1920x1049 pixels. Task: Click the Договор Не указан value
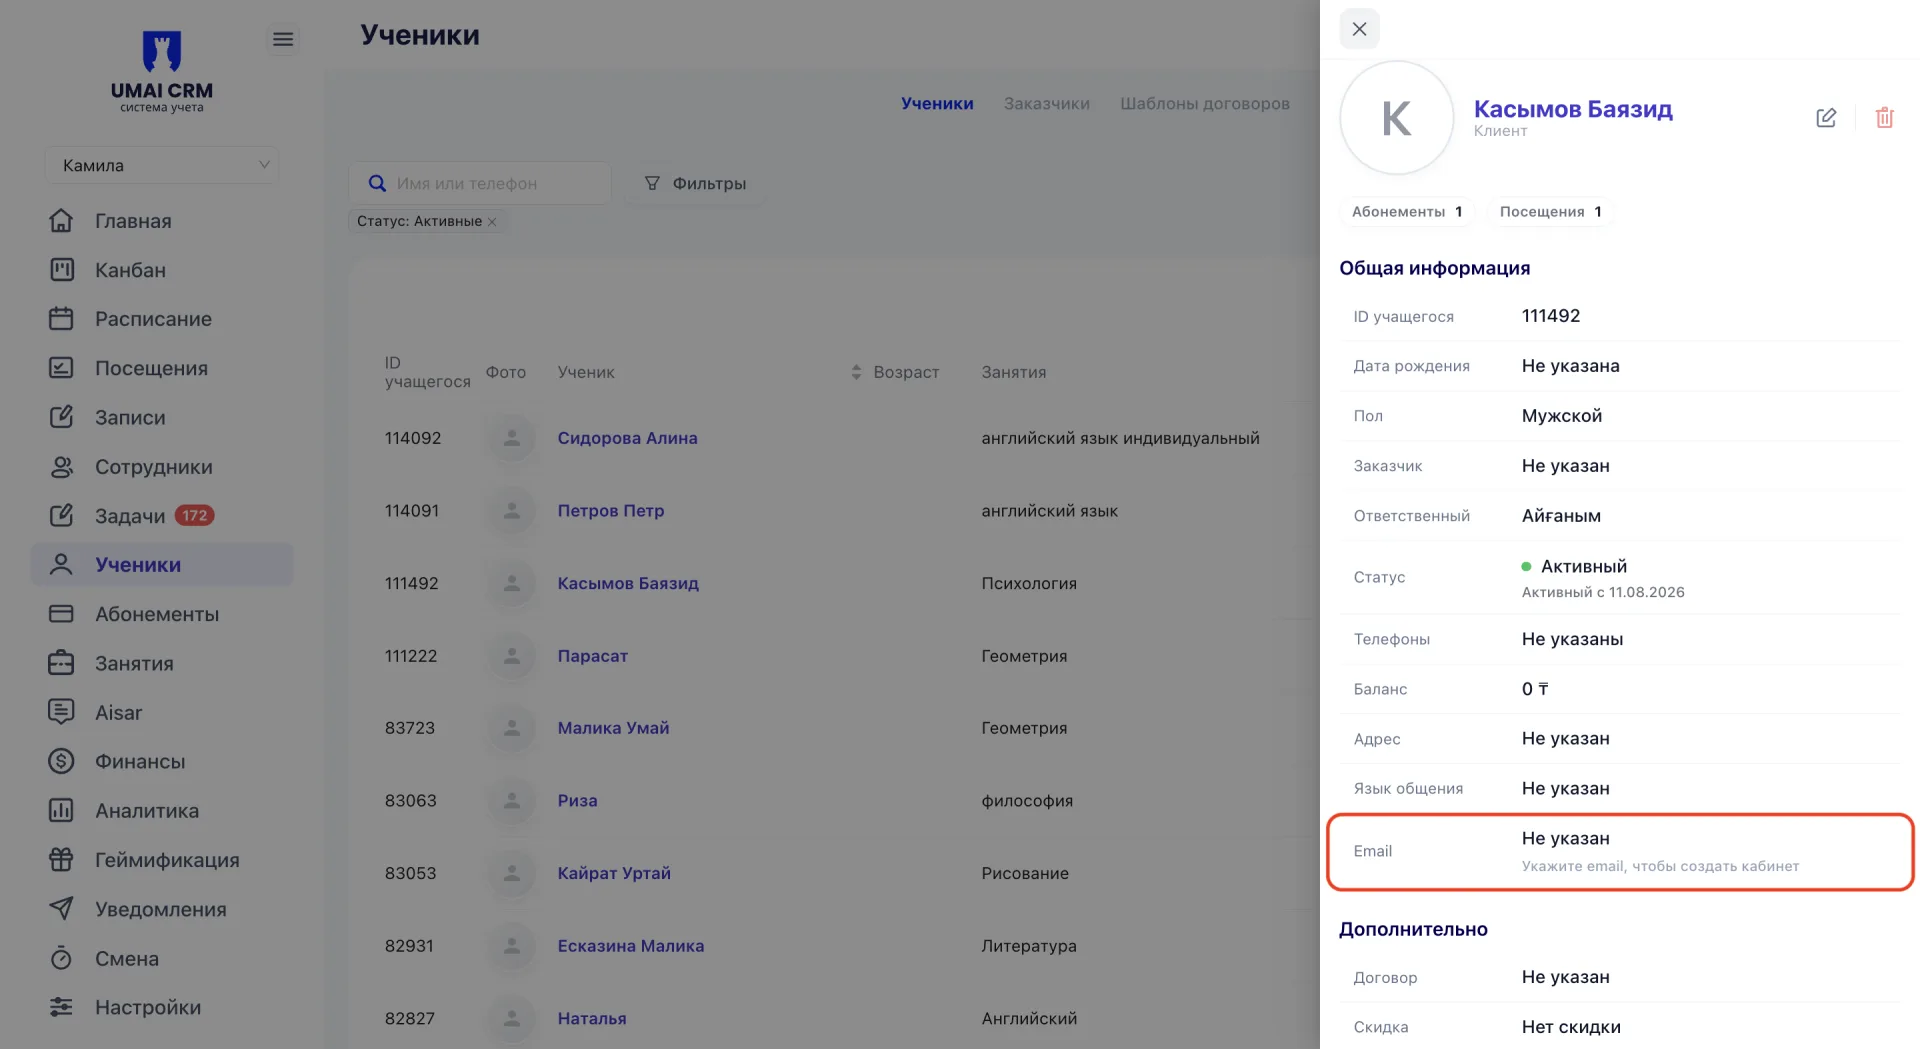tap(1565, 978)
